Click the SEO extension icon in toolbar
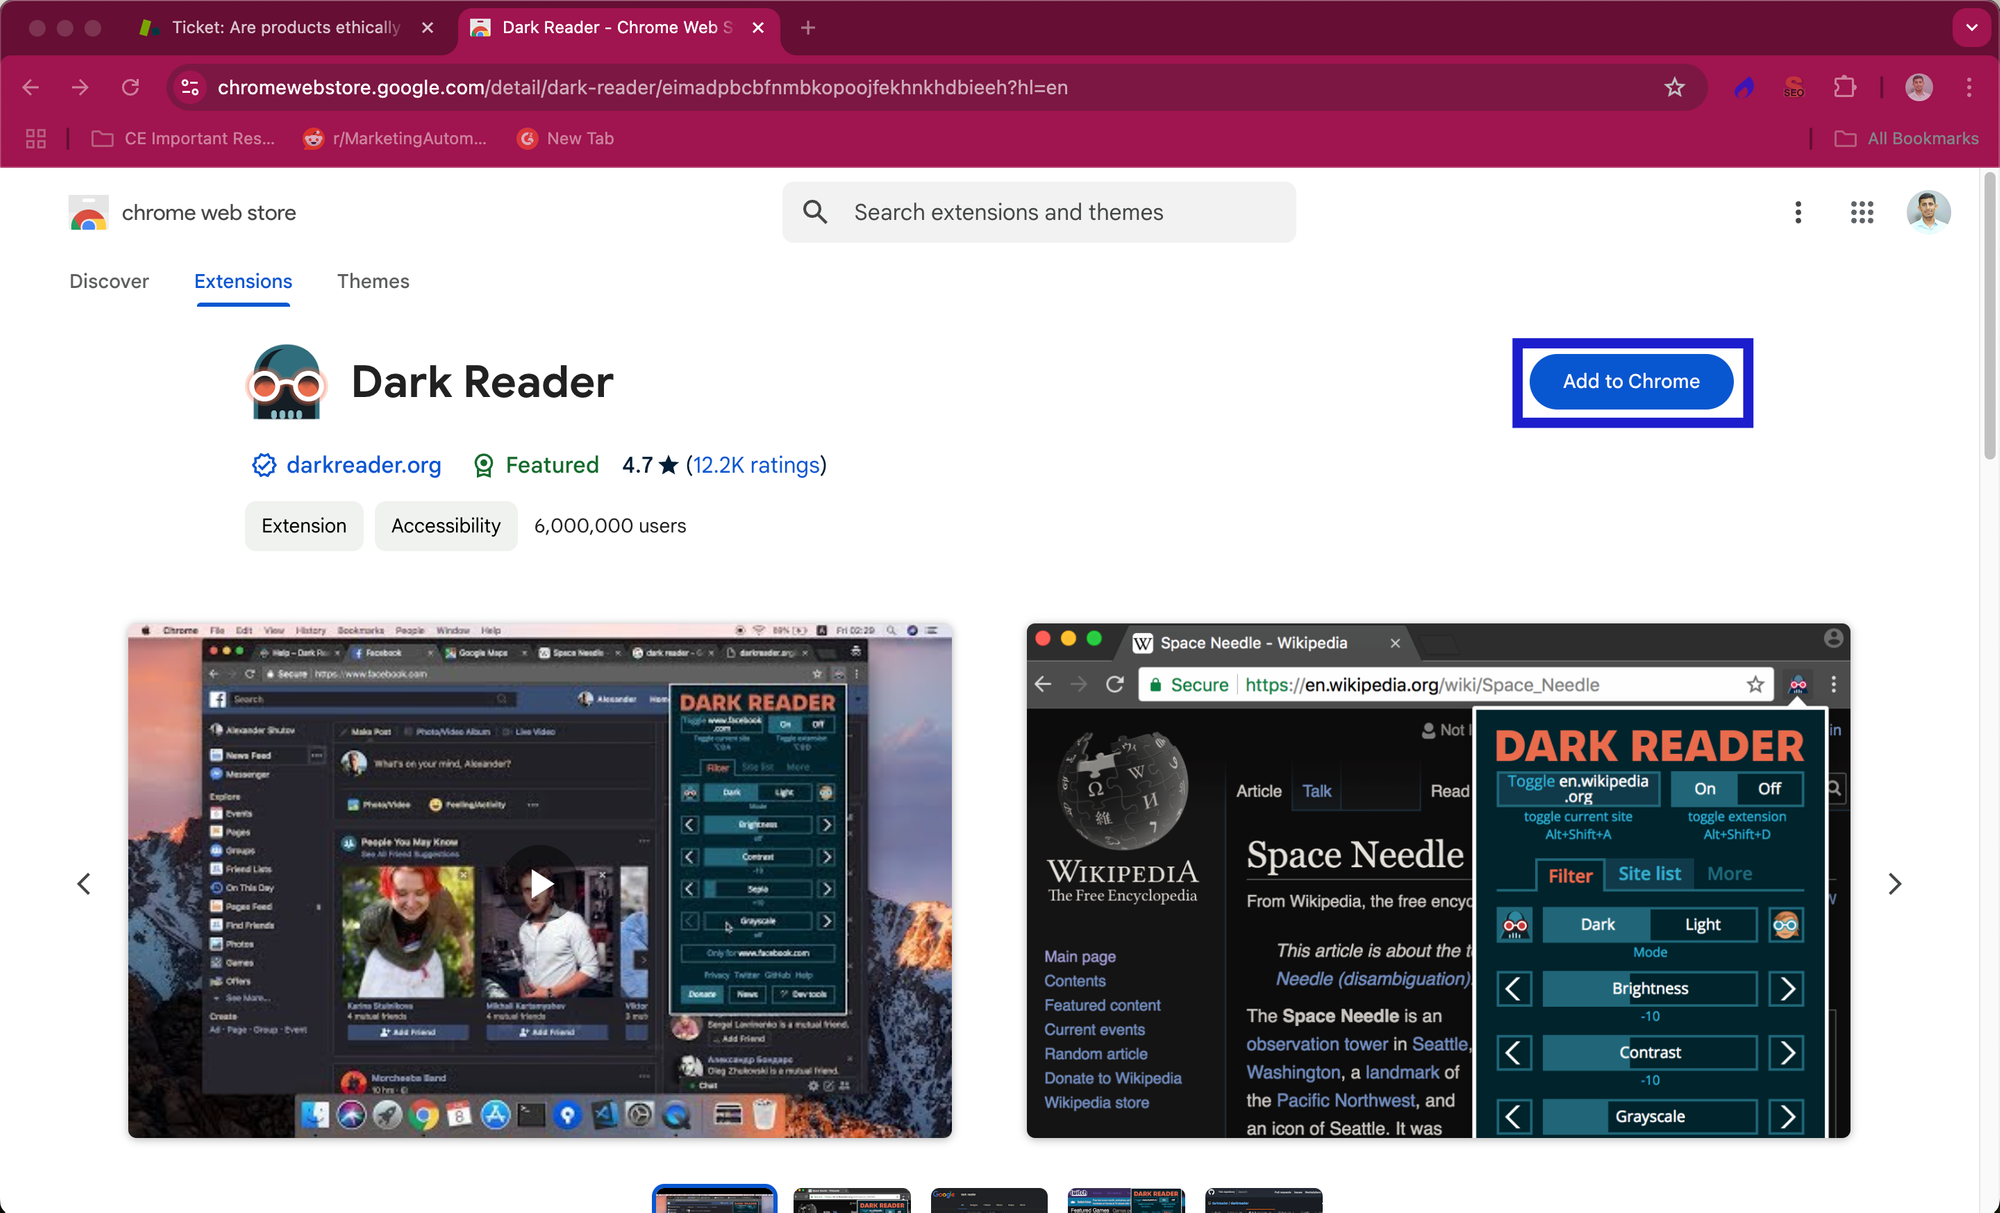Image resolution: width=2000 pixels, height=1213 pixels. (x=1794, y=87)
